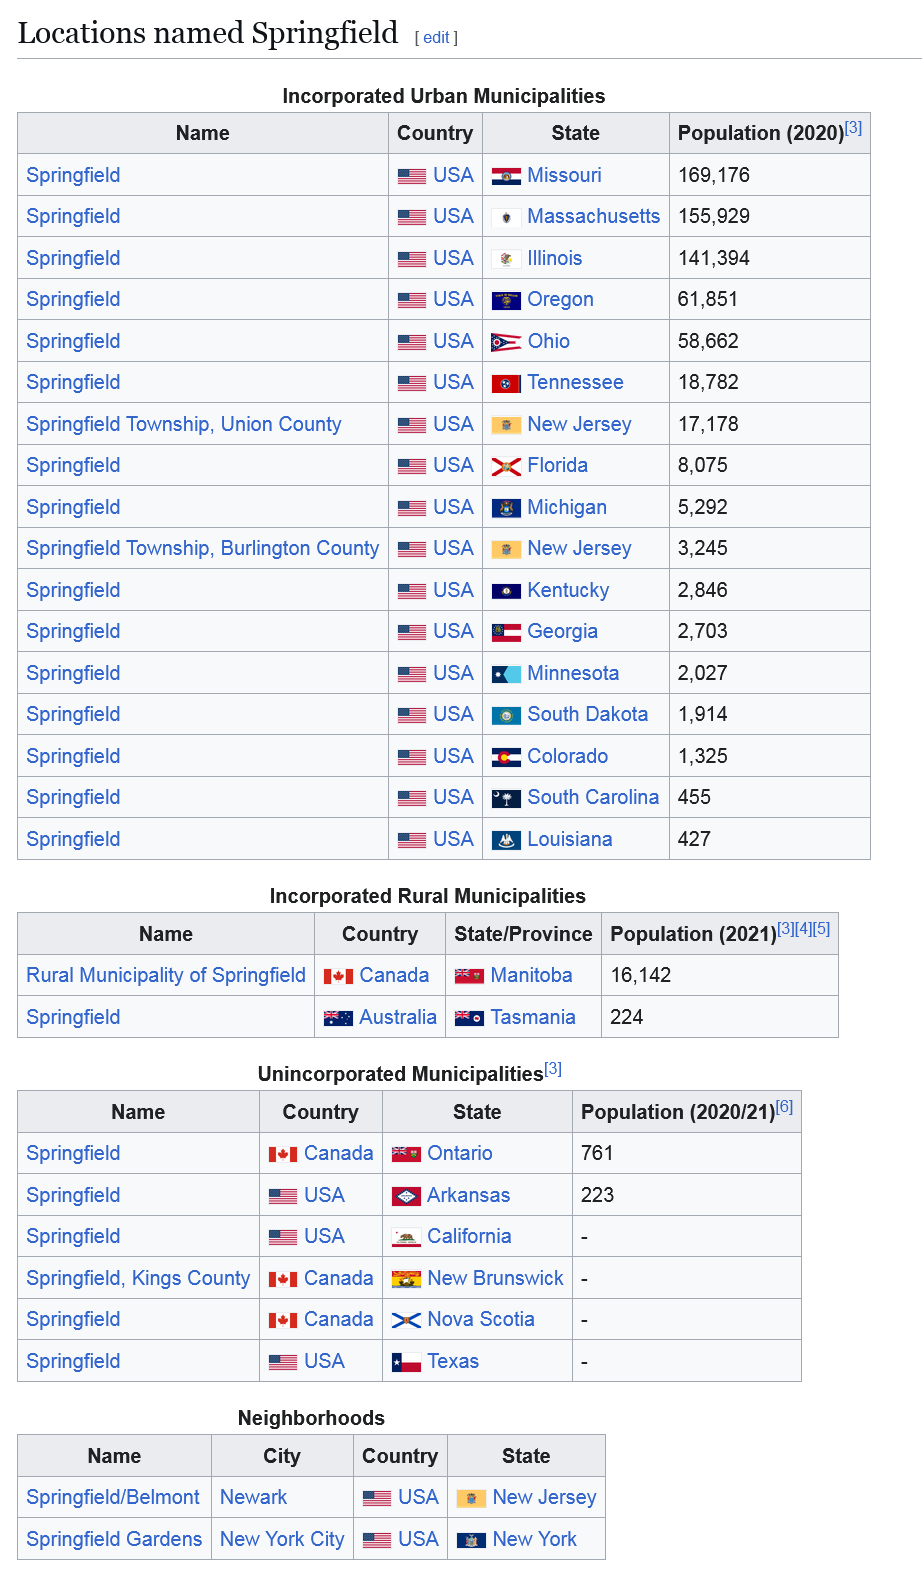Select the Incorporated Urban Municipalities caption
The width and height of the screenshot is (922, 1593).
click(x=444, y=96)
